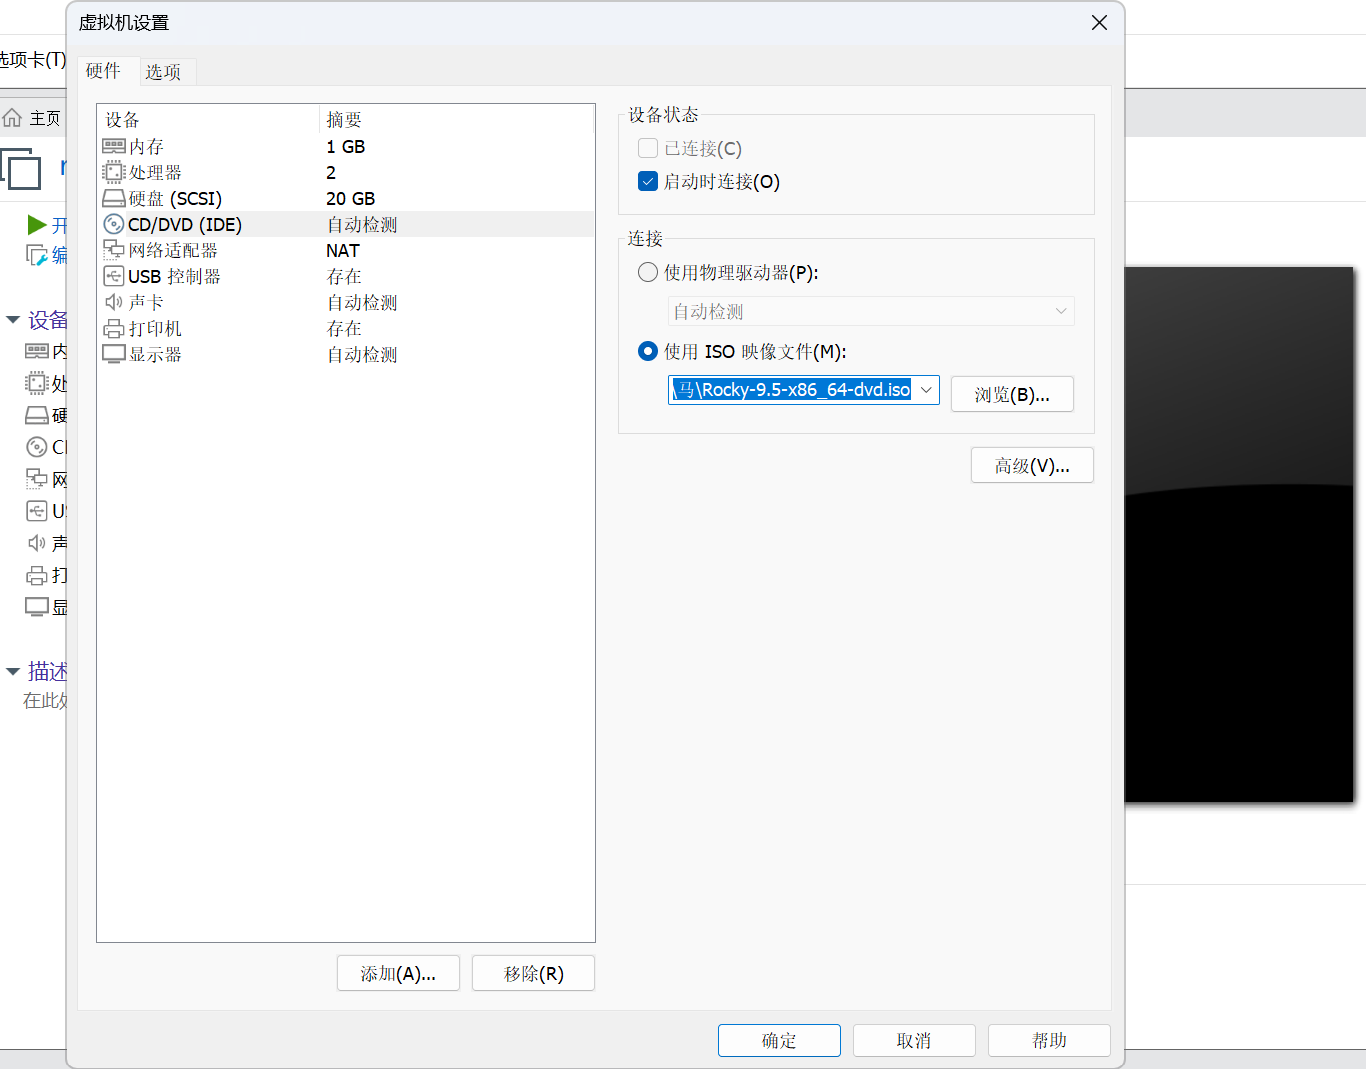Click the 移除(R) button
This screenshot has height=1069, width=1366.
tap(533, 973)
